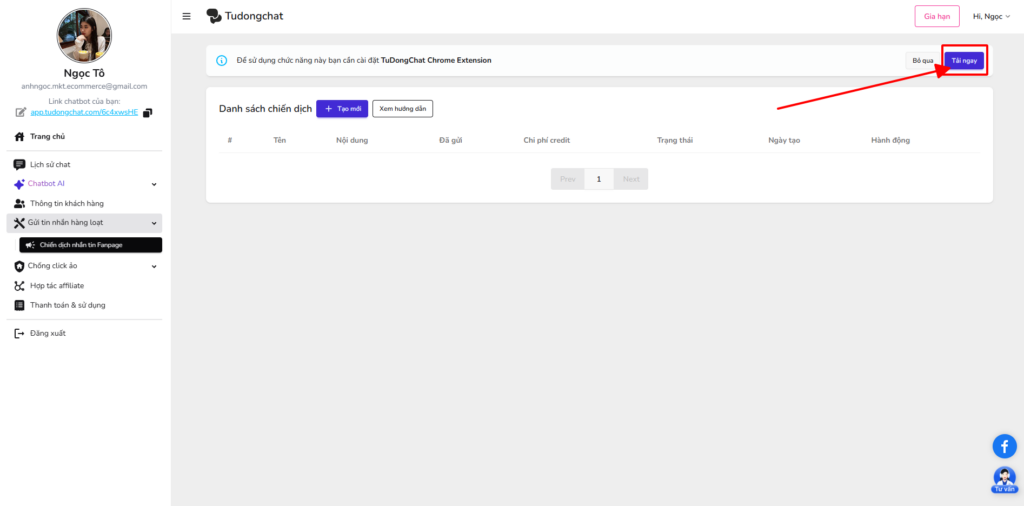Image resolution: width=1024 pixels, height=506 pixels.
Task: Click the Hợp tác affiliate icon
Action: [x=20, y=286]
